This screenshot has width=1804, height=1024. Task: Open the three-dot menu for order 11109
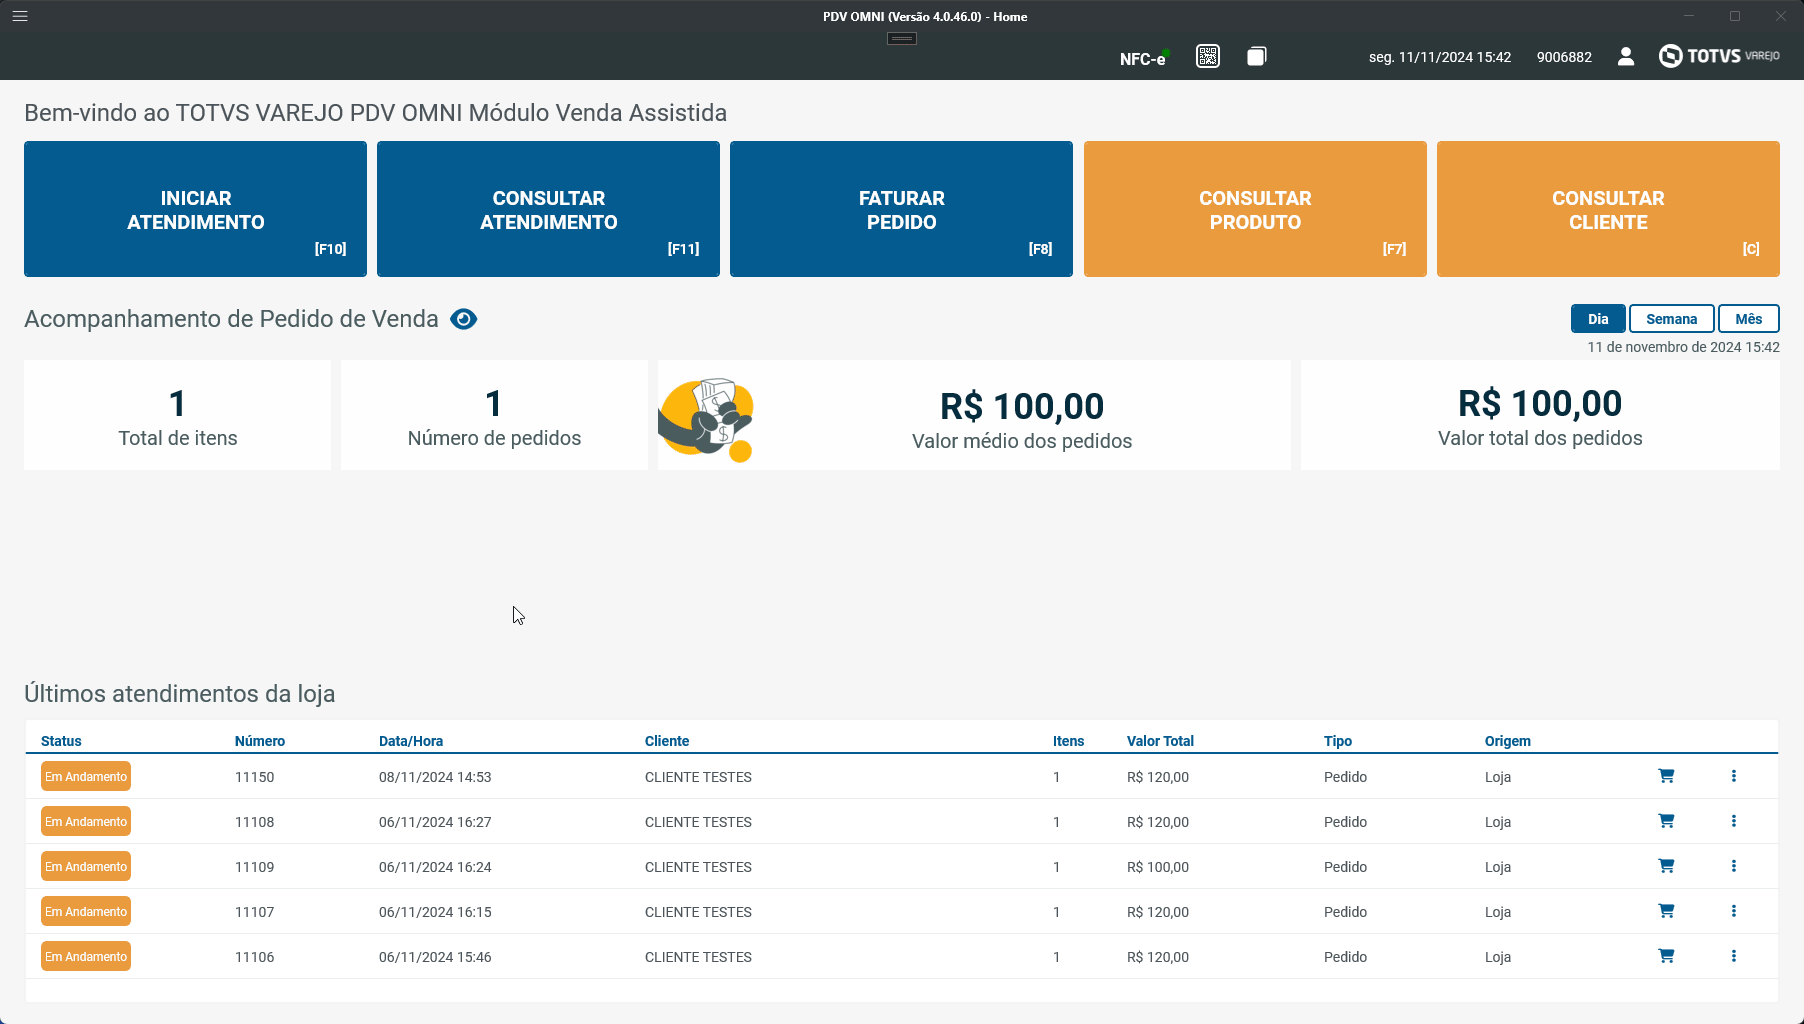point(1734,866)
